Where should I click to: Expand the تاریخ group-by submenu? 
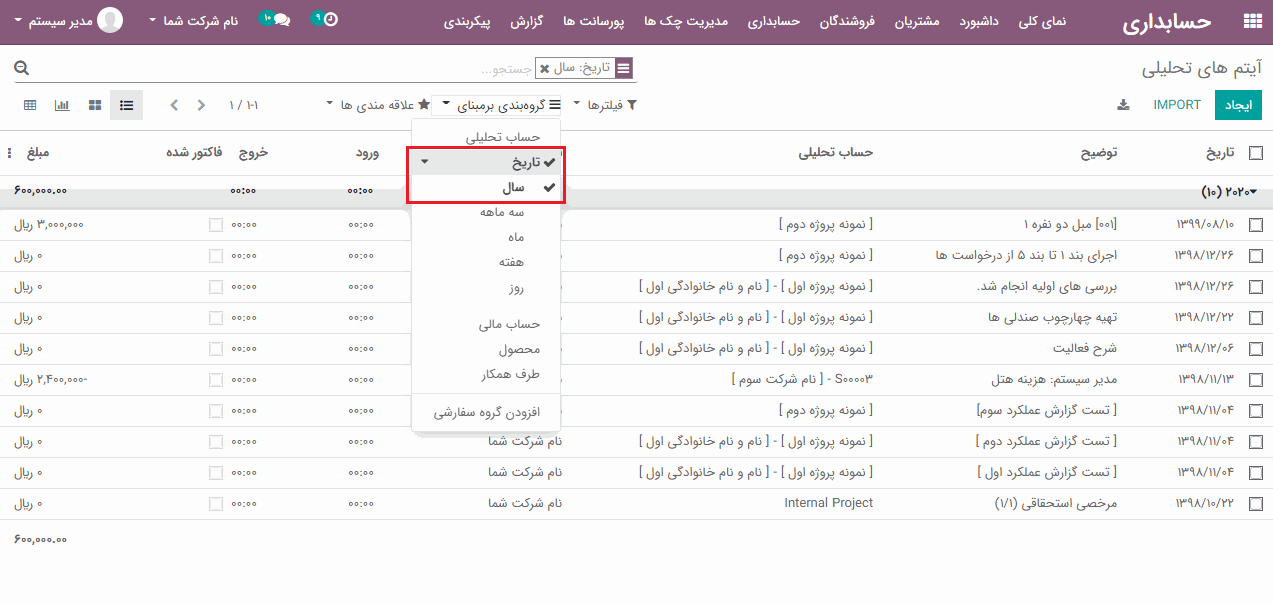coord(487,162)
